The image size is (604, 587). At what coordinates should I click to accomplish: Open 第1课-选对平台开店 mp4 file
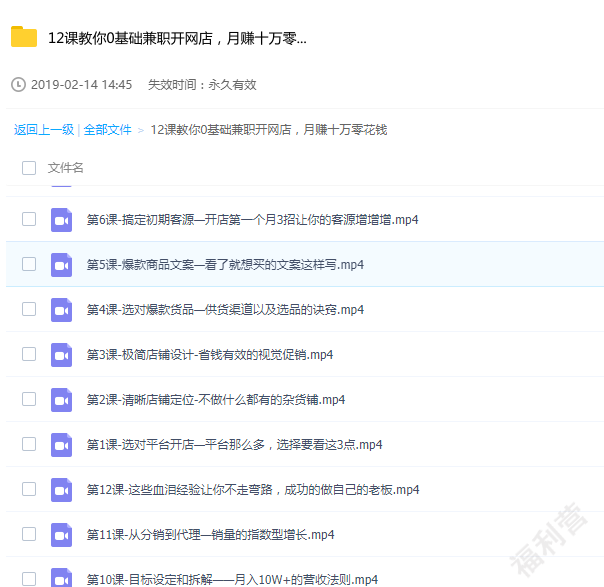pos(234,445)
